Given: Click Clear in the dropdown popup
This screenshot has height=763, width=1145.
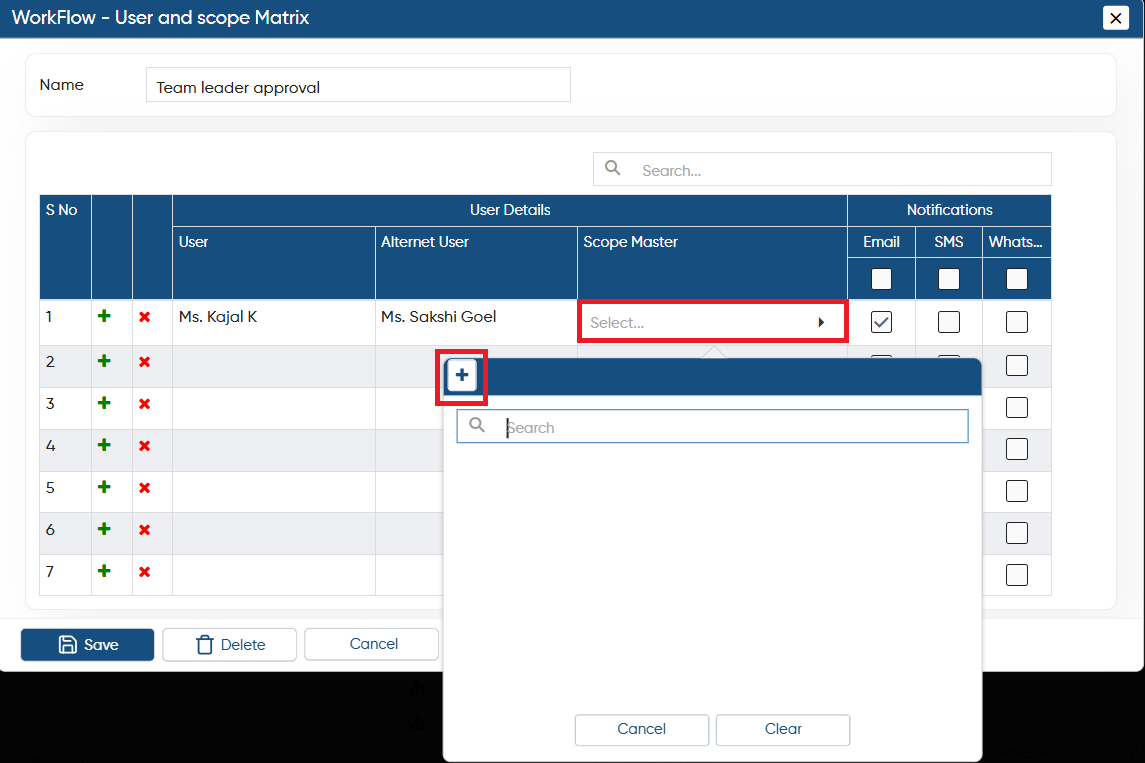Looking at the screenshot, I should [783, 729].
